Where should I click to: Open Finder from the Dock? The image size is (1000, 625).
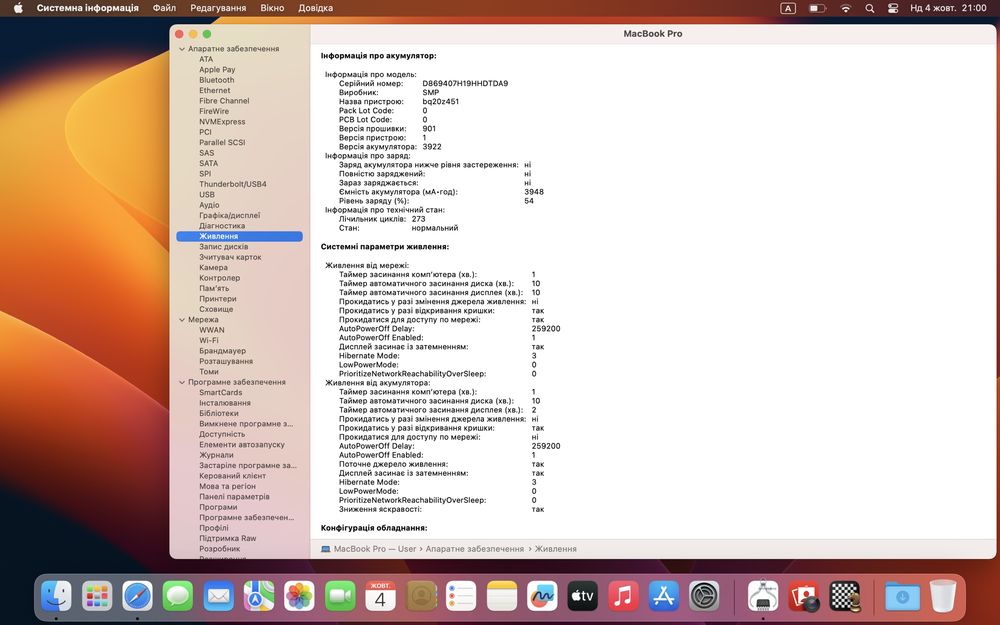(56, 596)
